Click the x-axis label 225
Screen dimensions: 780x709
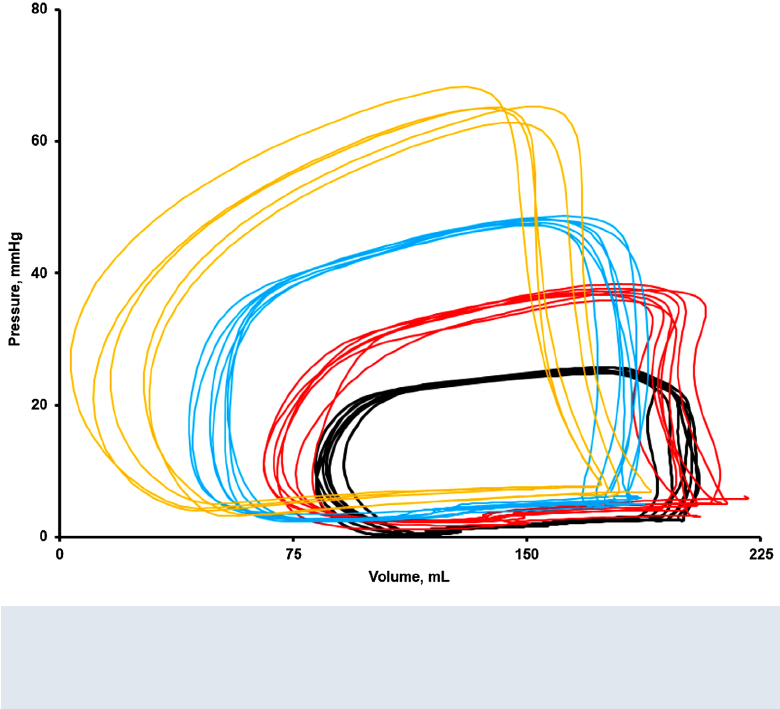coord(761,554)
